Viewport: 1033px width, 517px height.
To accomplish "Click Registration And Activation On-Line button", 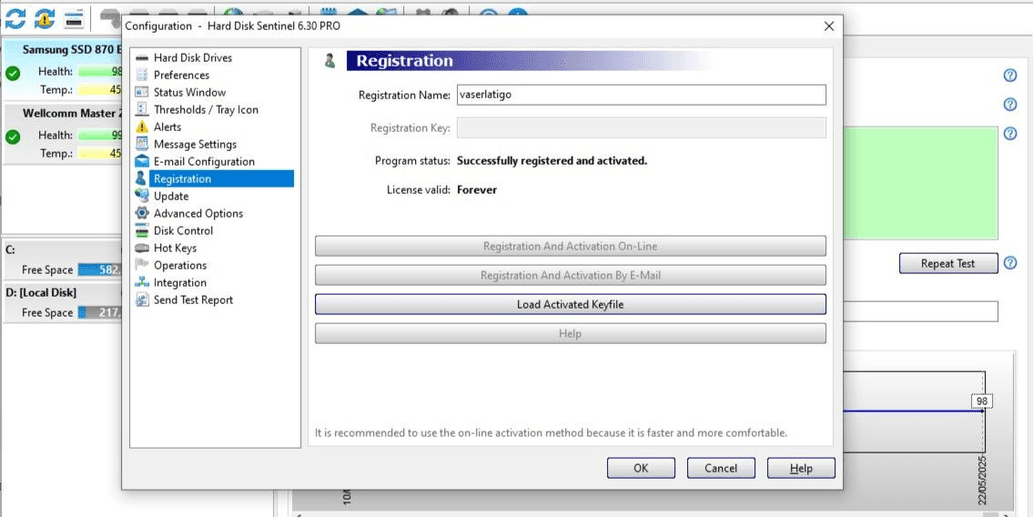I will coord(571,246).
